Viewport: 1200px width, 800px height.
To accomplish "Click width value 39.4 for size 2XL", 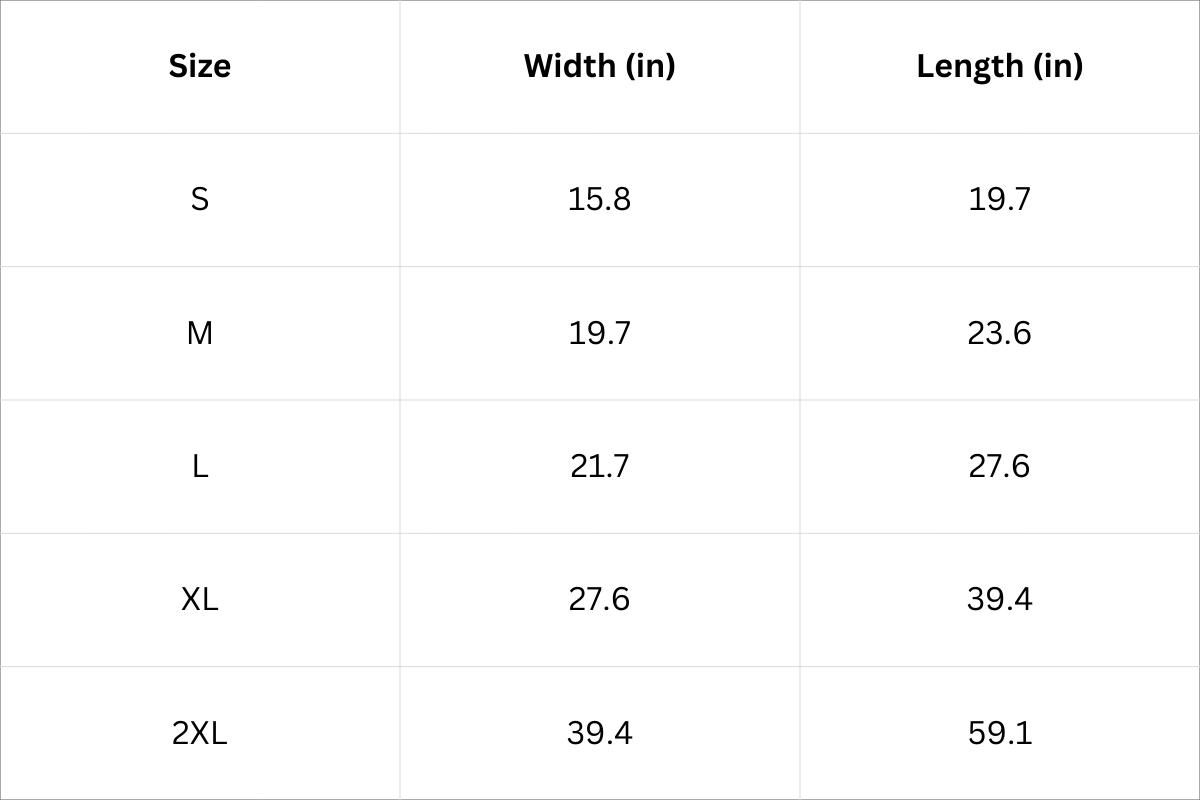I will pos(599,733).
